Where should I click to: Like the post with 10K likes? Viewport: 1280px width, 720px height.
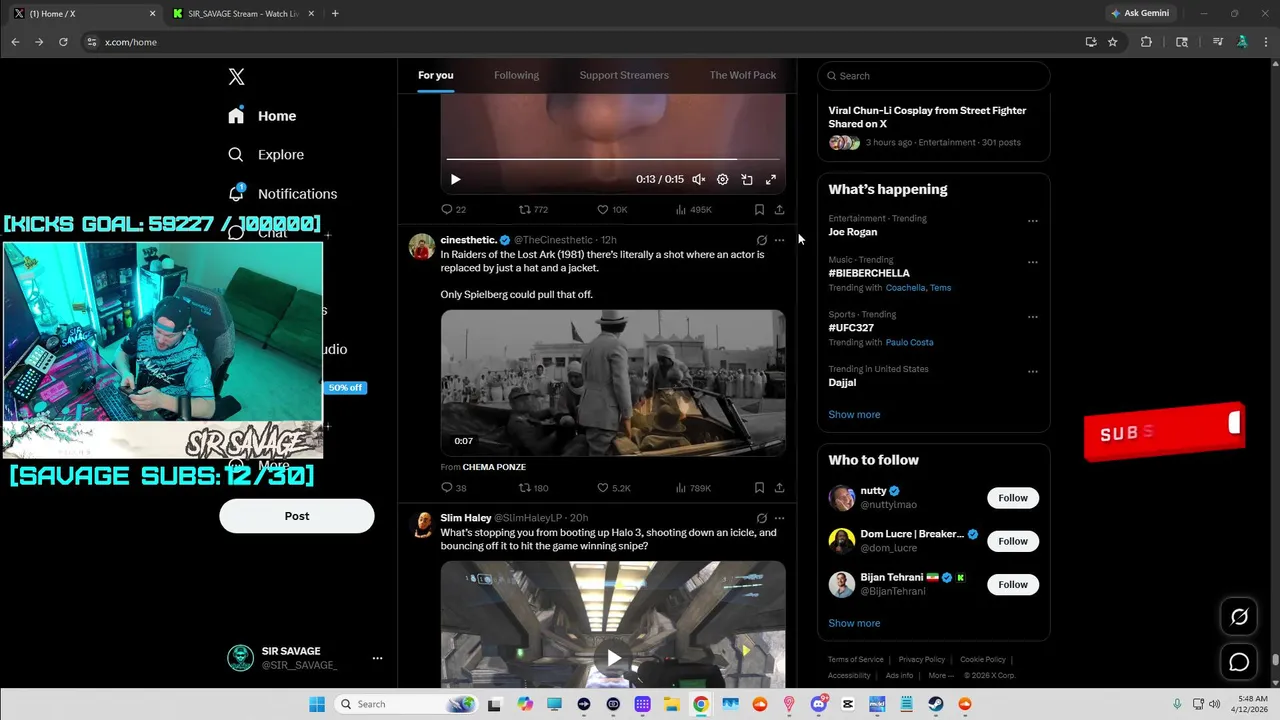(612, 209)
